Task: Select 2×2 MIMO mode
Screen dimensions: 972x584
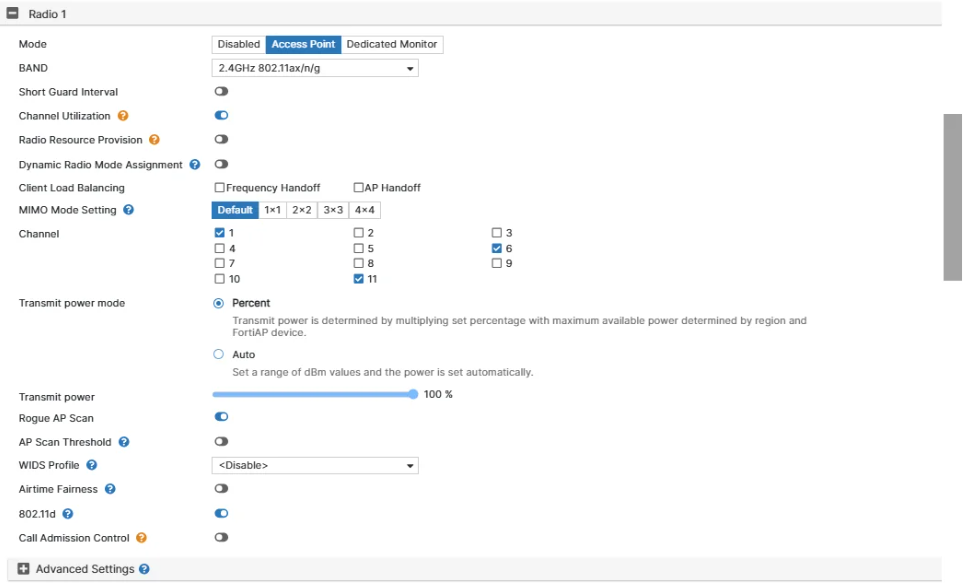Action: point(302,210)
